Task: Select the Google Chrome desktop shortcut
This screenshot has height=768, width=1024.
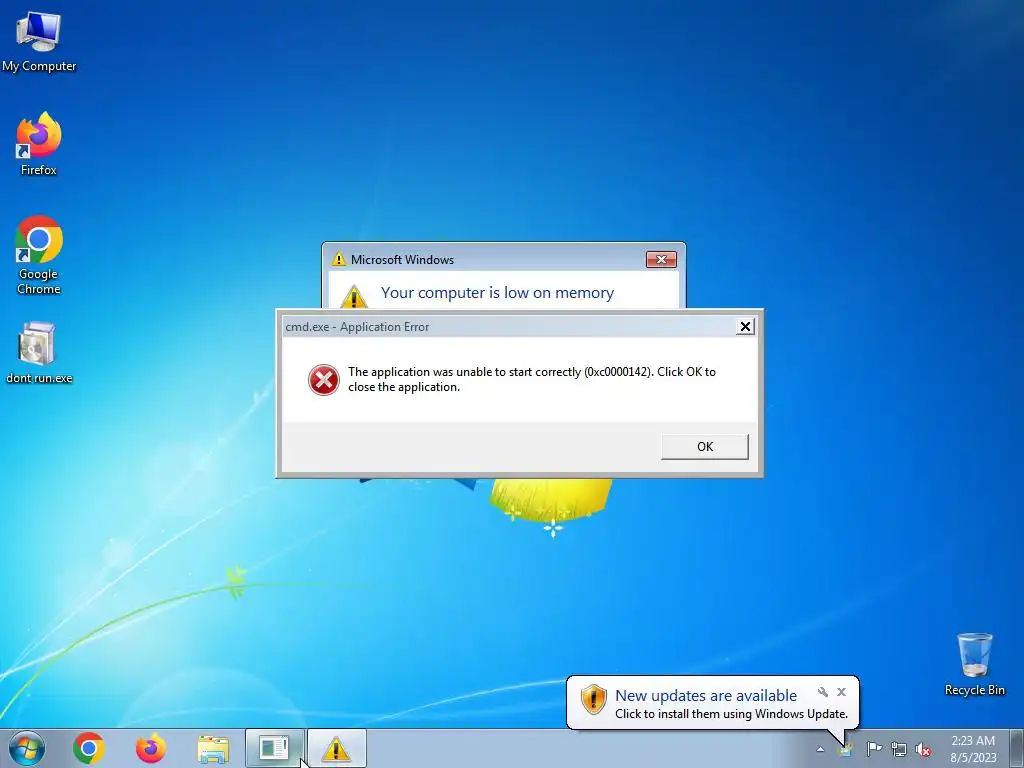Action: pos(39,255)
